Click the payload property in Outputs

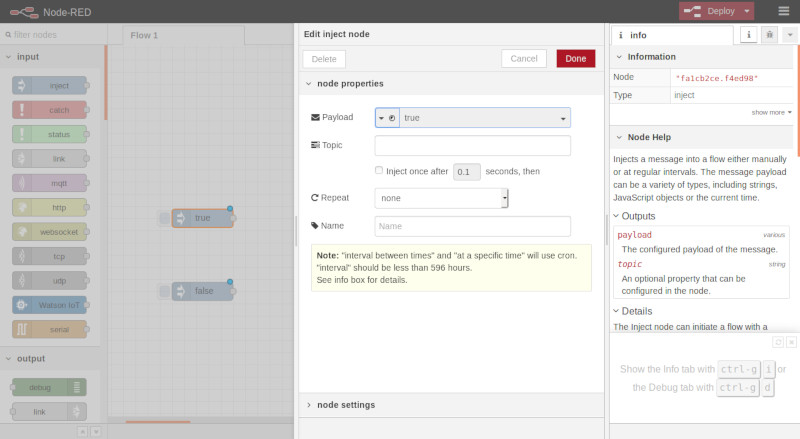click(634, 235)
